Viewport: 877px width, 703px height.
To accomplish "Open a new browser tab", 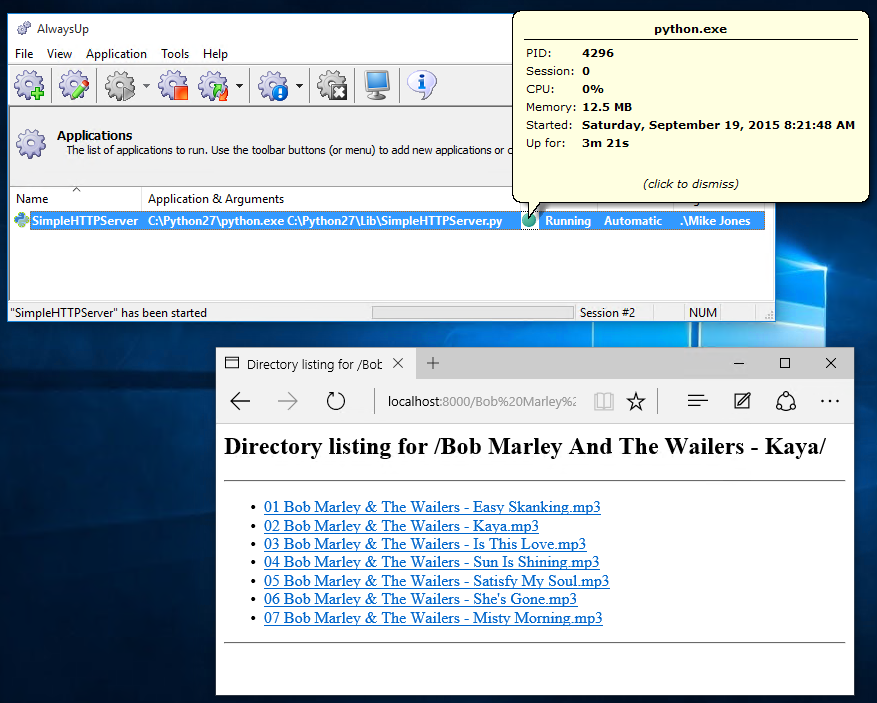I will [432, 364].
